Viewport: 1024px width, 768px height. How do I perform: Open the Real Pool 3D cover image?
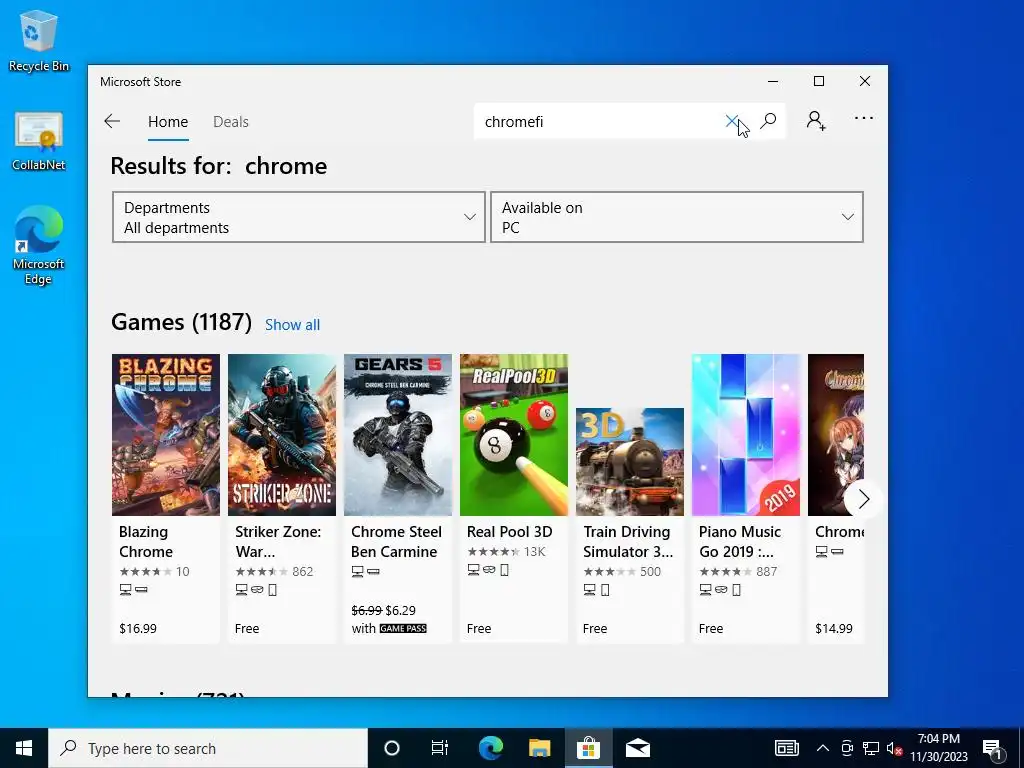tap(514, 435)
